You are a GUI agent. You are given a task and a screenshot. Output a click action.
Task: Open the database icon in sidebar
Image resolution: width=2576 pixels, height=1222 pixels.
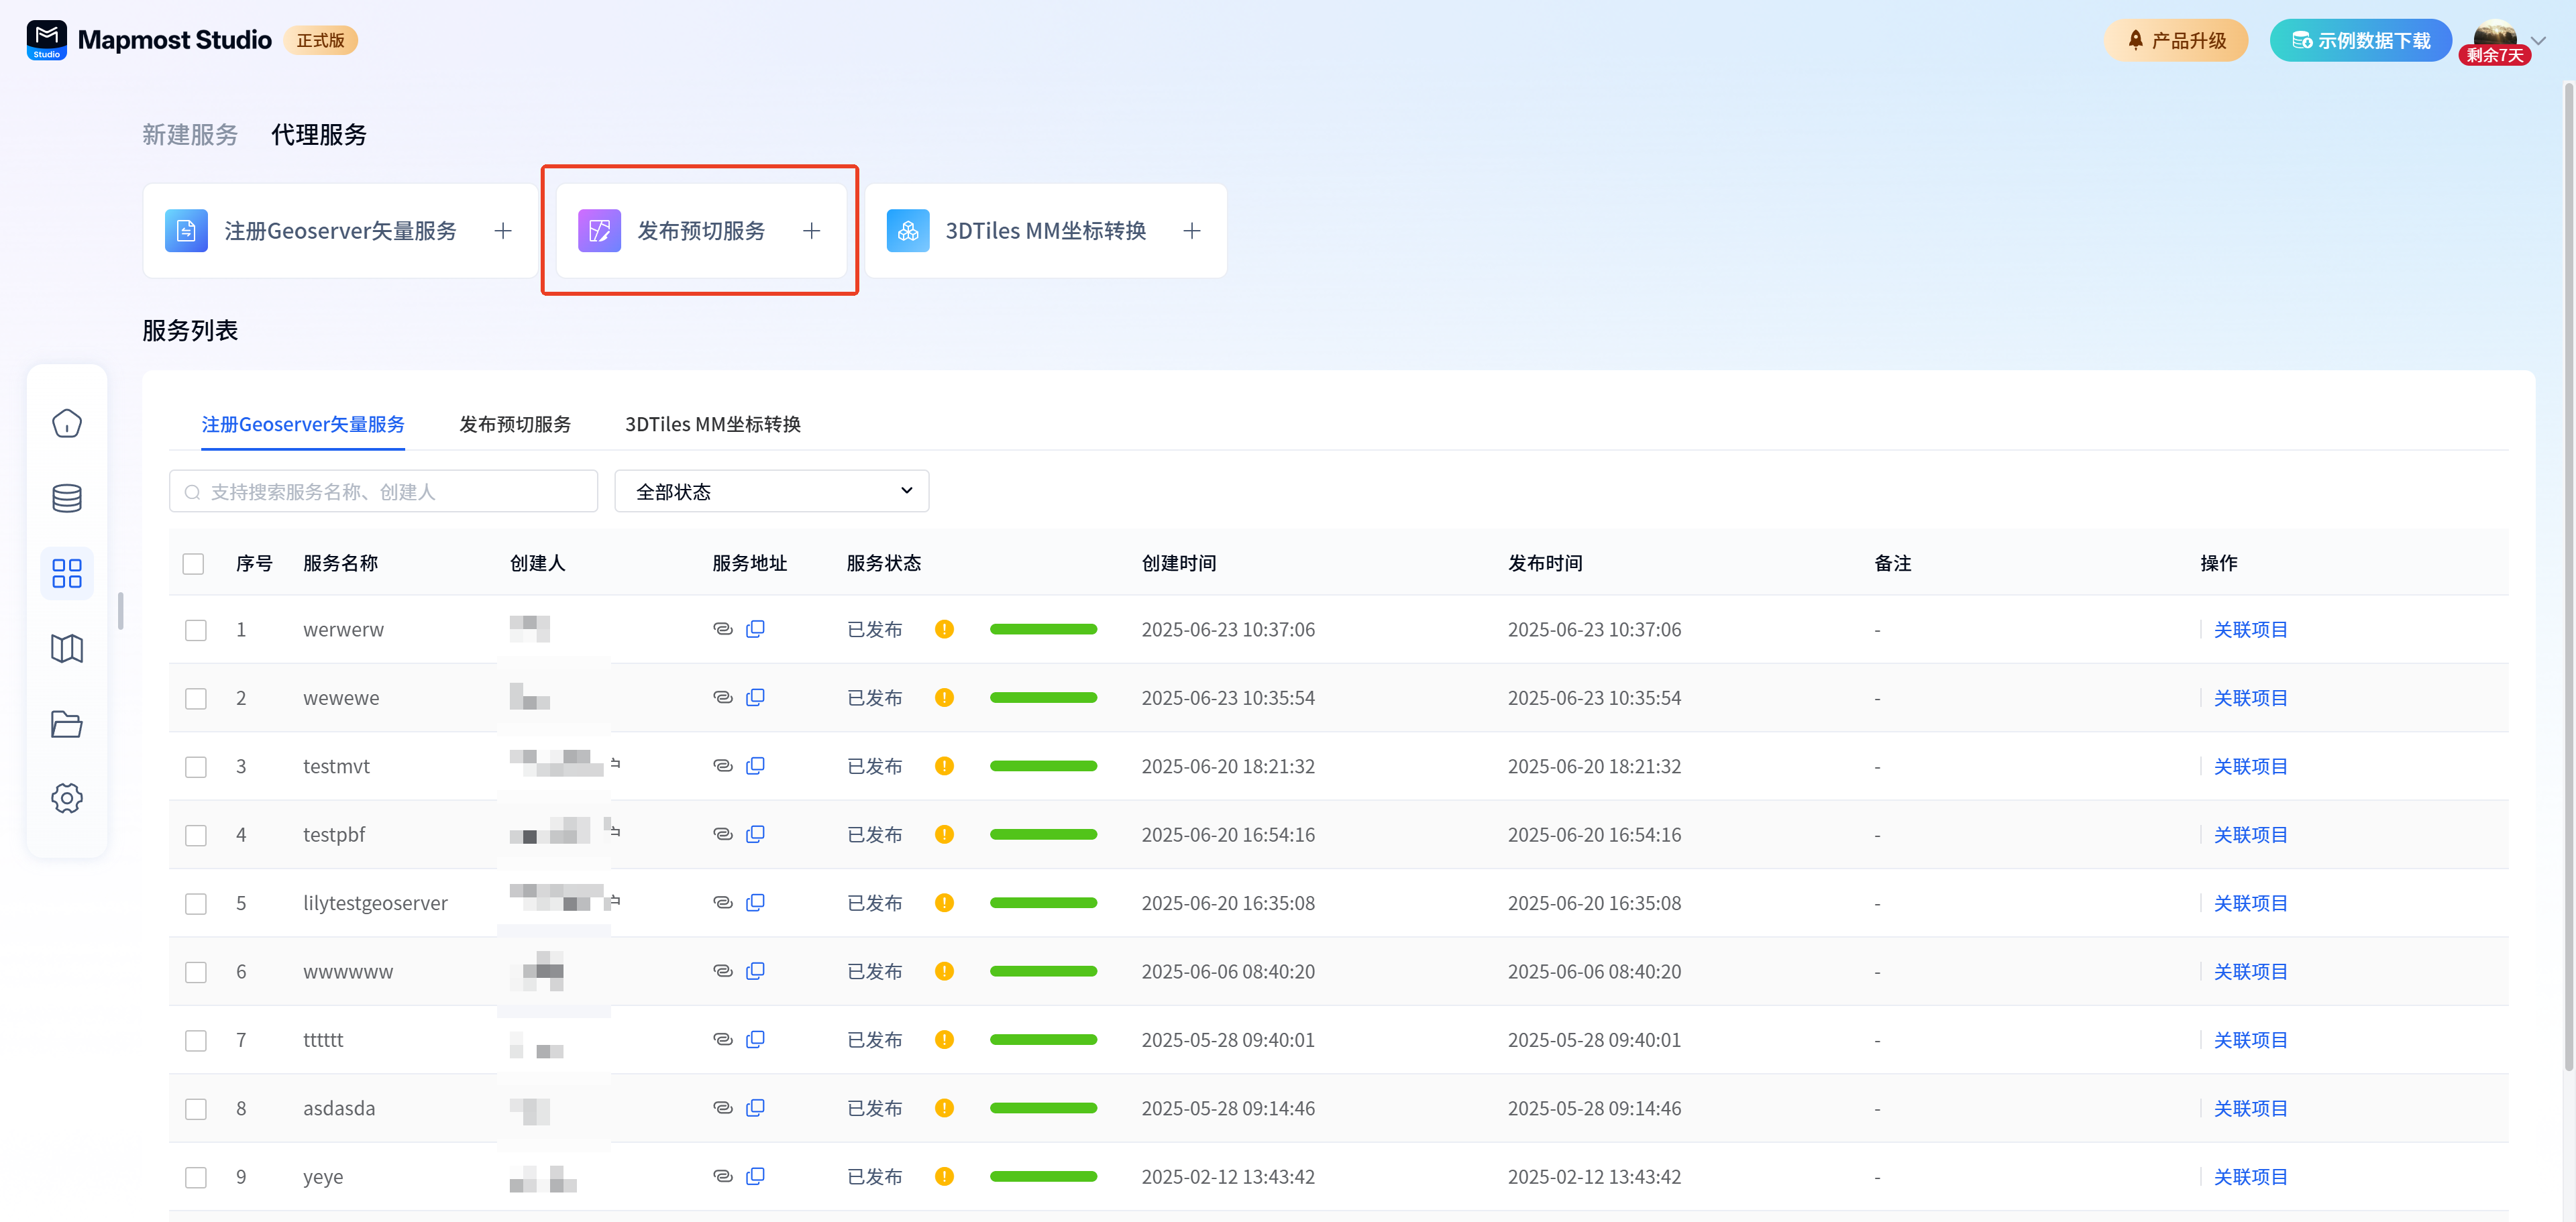click(67, 498)
